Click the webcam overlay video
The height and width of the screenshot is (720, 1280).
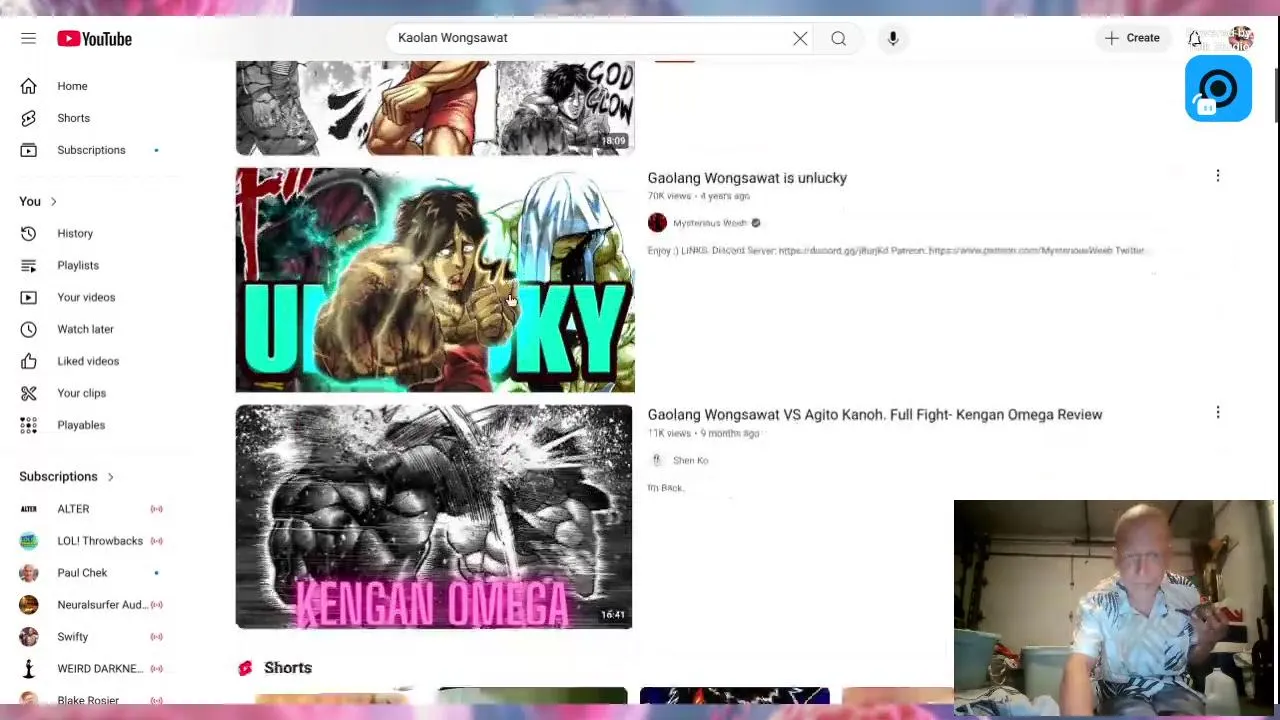(x=1114, y=608)
